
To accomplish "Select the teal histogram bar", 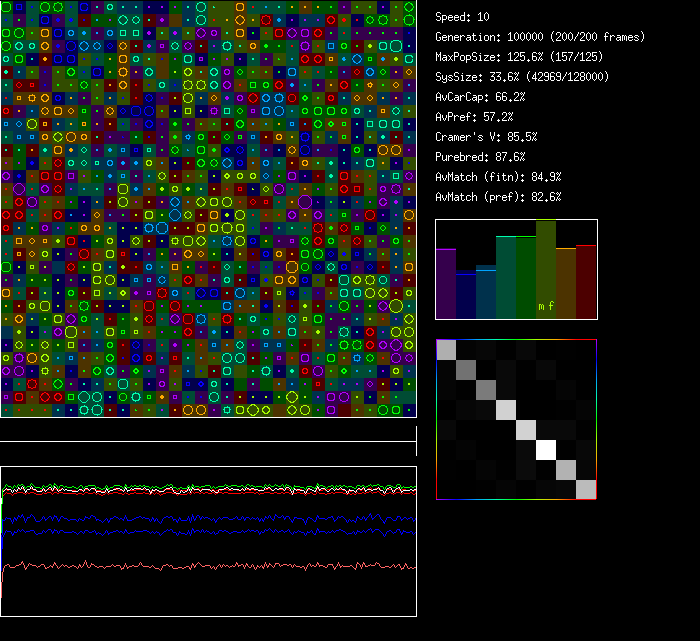I will tap(506, 279).
